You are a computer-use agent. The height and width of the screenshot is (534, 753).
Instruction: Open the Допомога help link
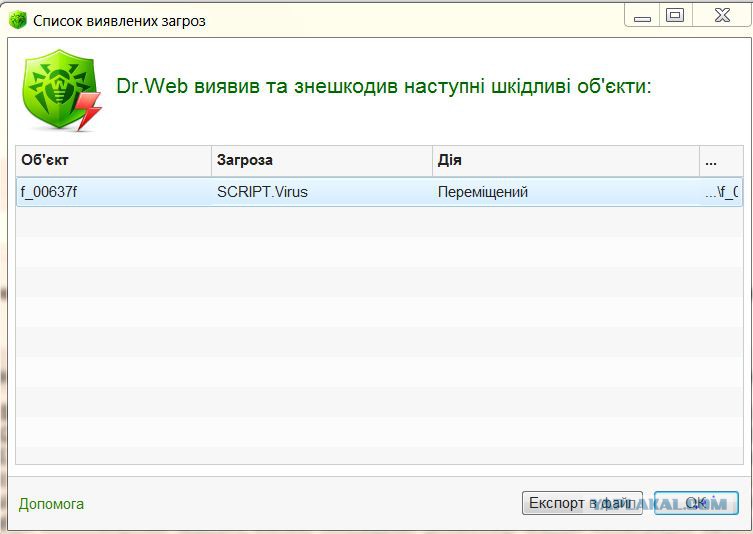[51, 504]
